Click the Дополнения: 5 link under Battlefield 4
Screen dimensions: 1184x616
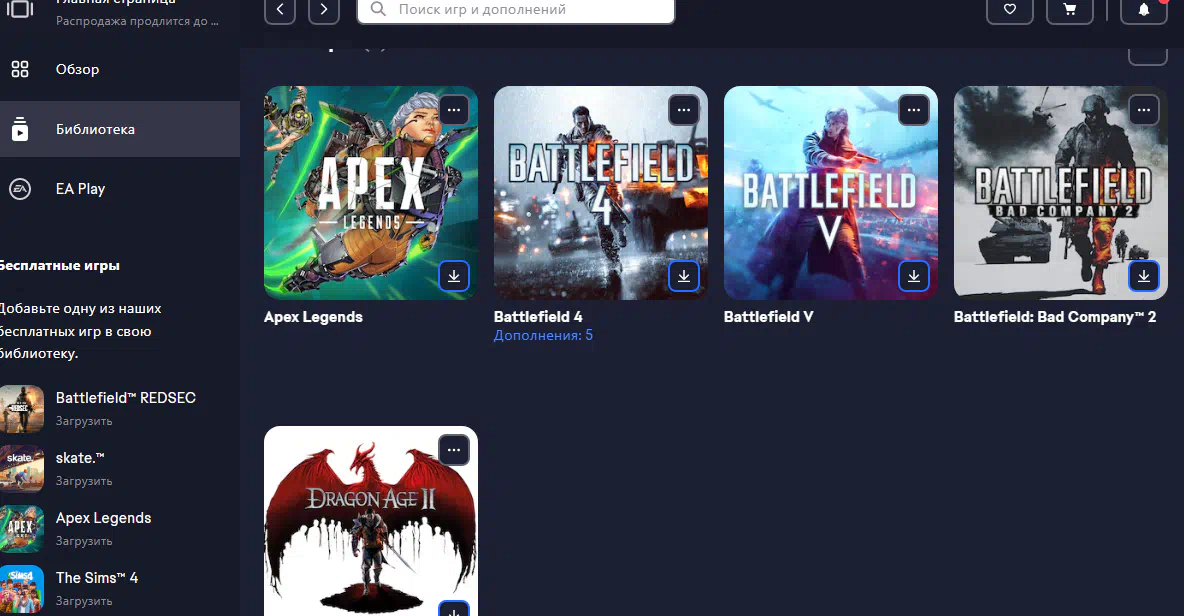coord(543,336)
